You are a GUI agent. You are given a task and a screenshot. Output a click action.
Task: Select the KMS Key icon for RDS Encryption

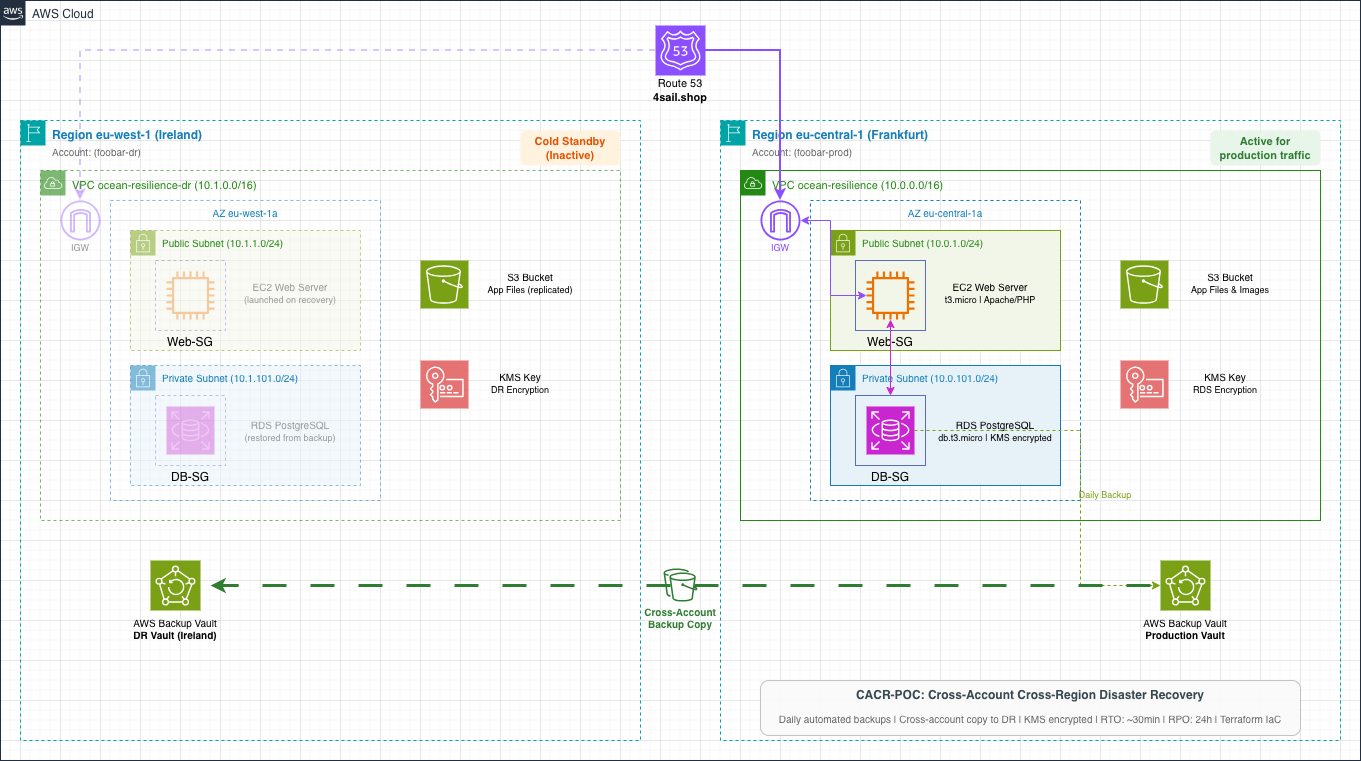tap(1145, 385)
